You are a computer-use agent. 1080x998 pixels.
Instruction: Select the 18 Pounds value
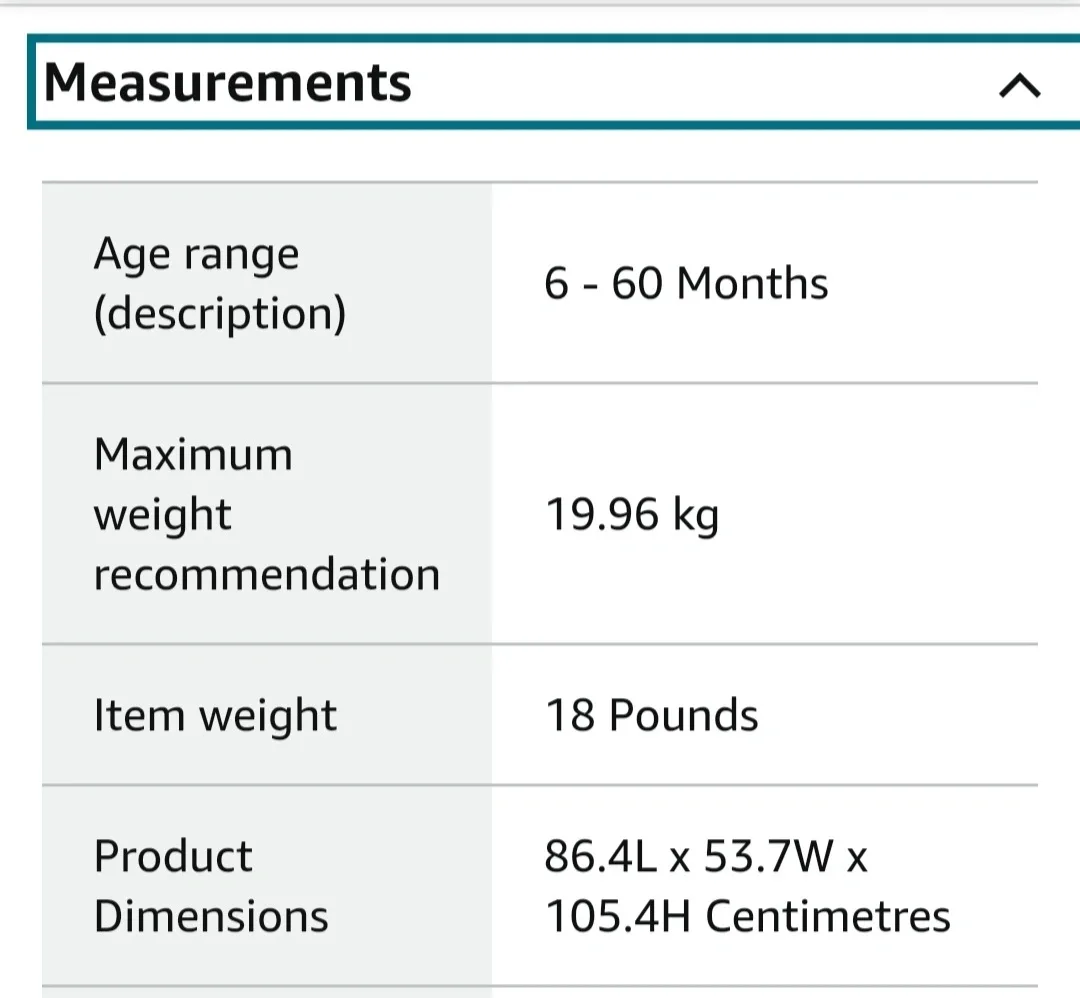click(650, 714)
